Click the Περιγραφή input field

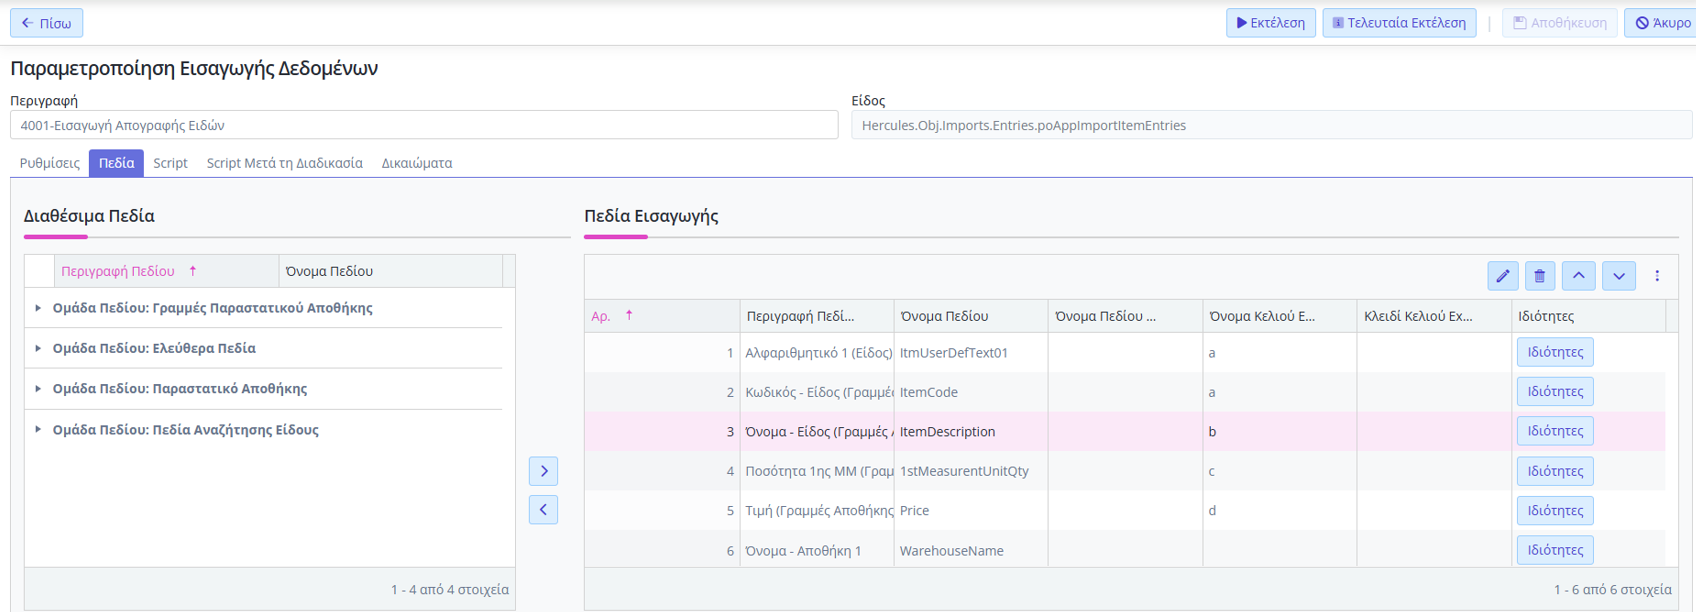424,125
